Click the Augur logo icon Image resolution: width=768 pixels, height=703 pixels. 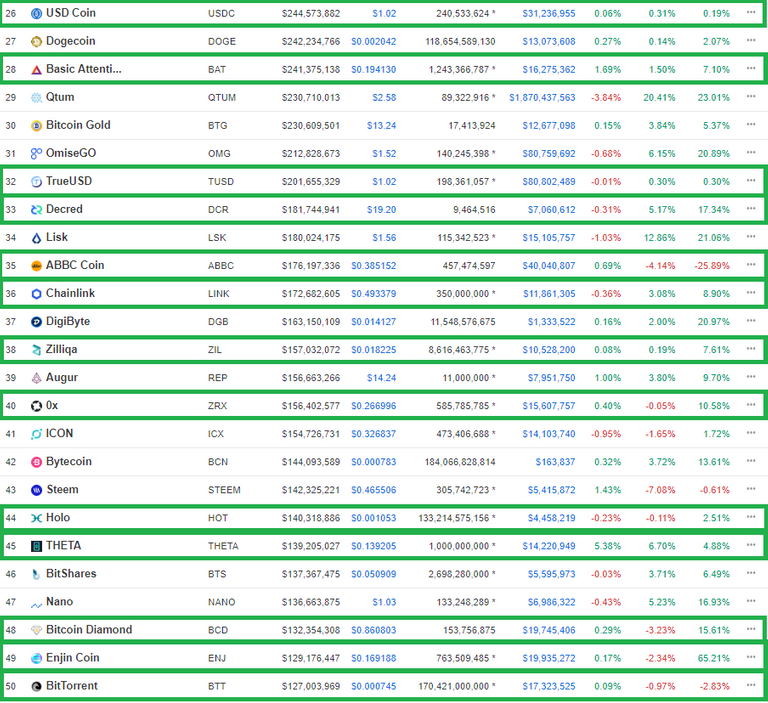click(36, 378)
